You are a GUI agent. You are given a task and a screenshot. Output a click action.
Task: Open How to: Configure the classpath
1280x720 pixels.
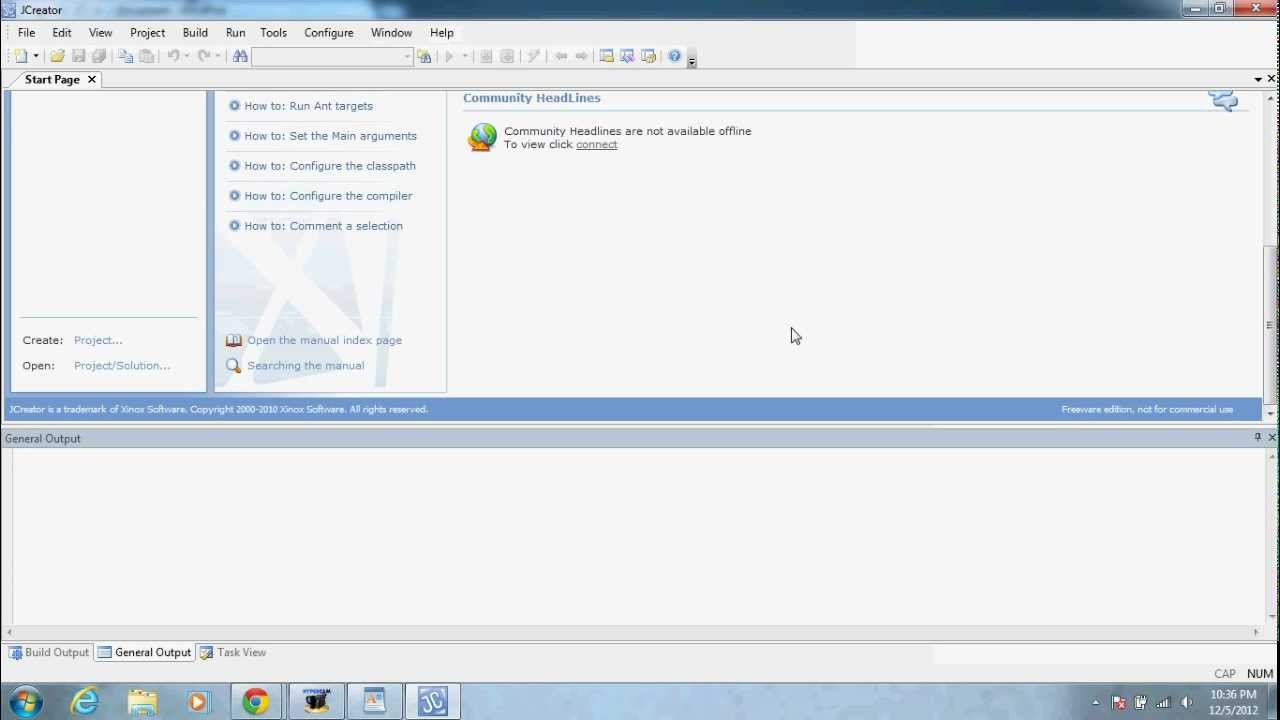coord(330,166)
